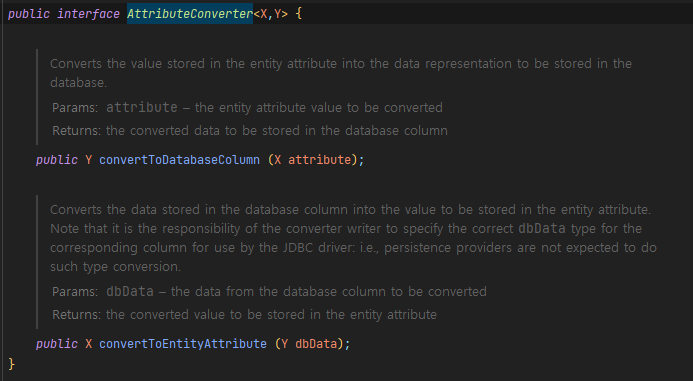This screenshot has width=693, height=381.
Task: Click the attribute parameter in convertToDatabaseColumn signature
Action: pos(320,160)
